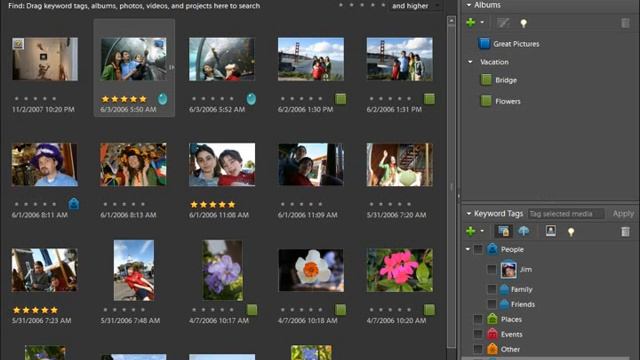Click the lightbulb icon in Keyword Tags toolbar

[571, 232]
